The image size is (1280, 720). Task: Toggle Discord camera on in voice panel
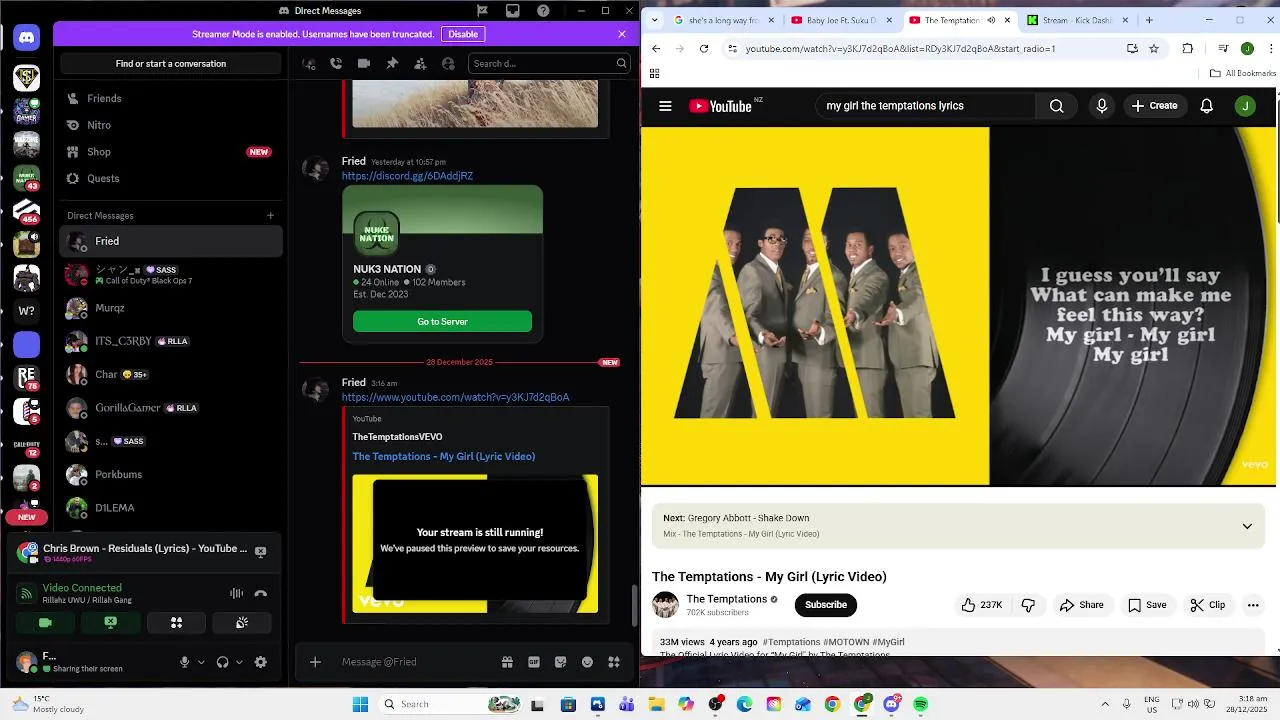pos(45,622)
